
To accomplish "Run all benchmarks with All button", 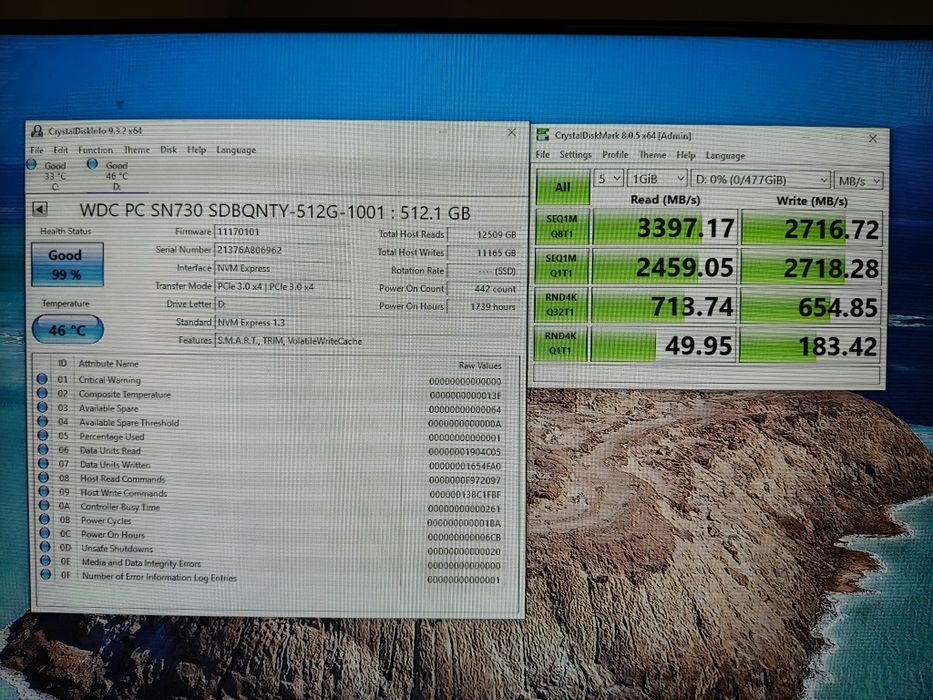I will click(x=563, y=187).
